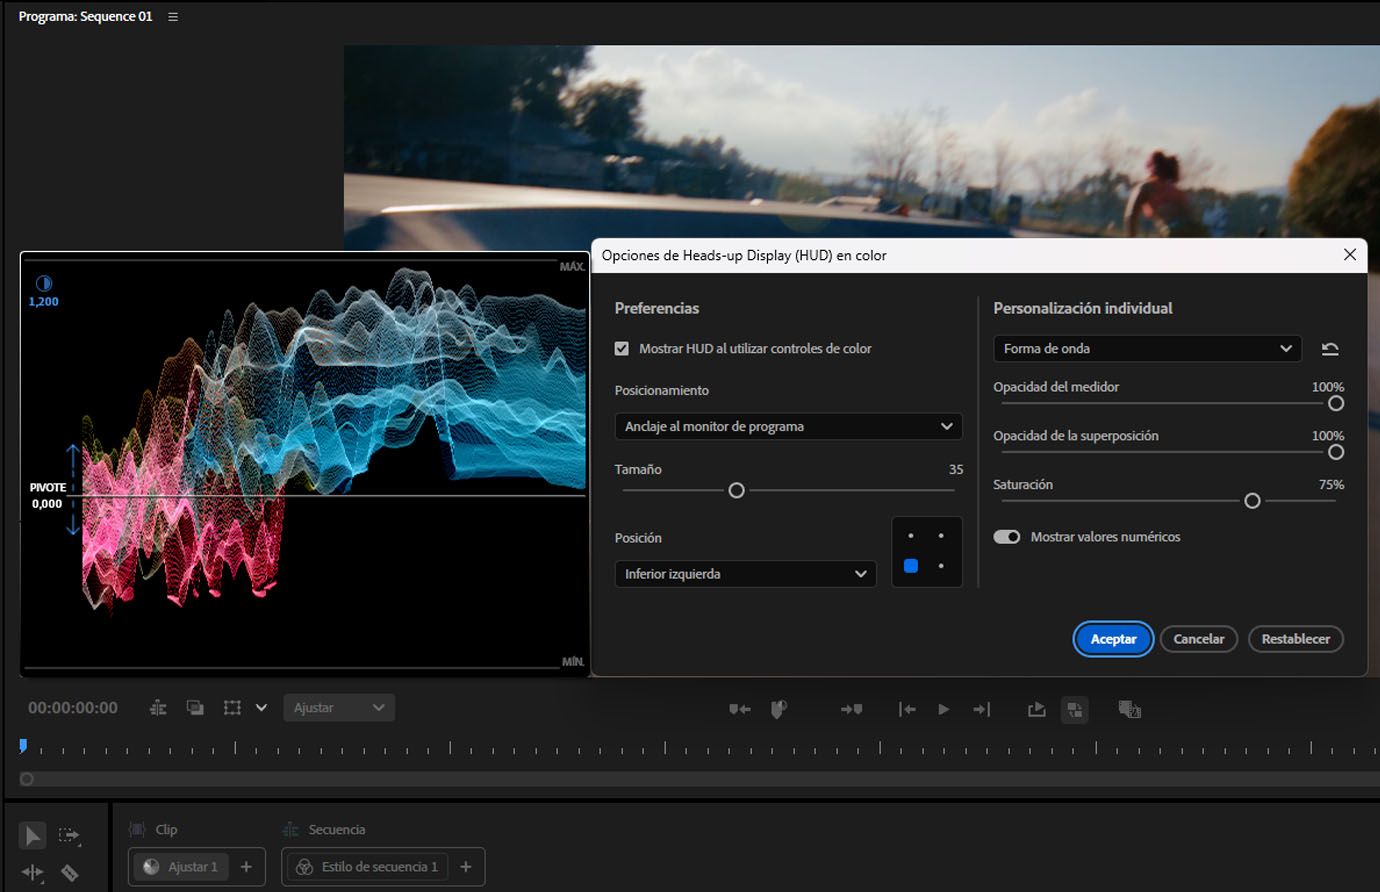
Task: Select the Razor tool
Action: click(x=69, y=873)
